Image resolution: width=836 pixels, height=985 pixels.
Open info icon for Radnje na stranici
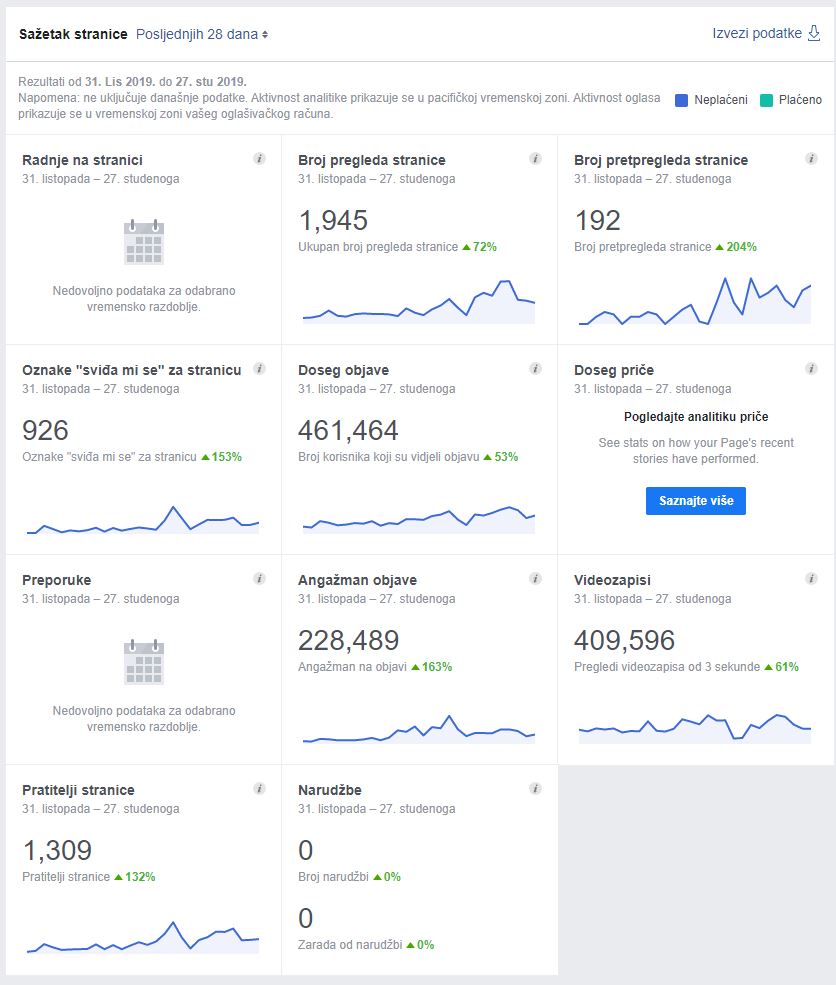[259, 159]
